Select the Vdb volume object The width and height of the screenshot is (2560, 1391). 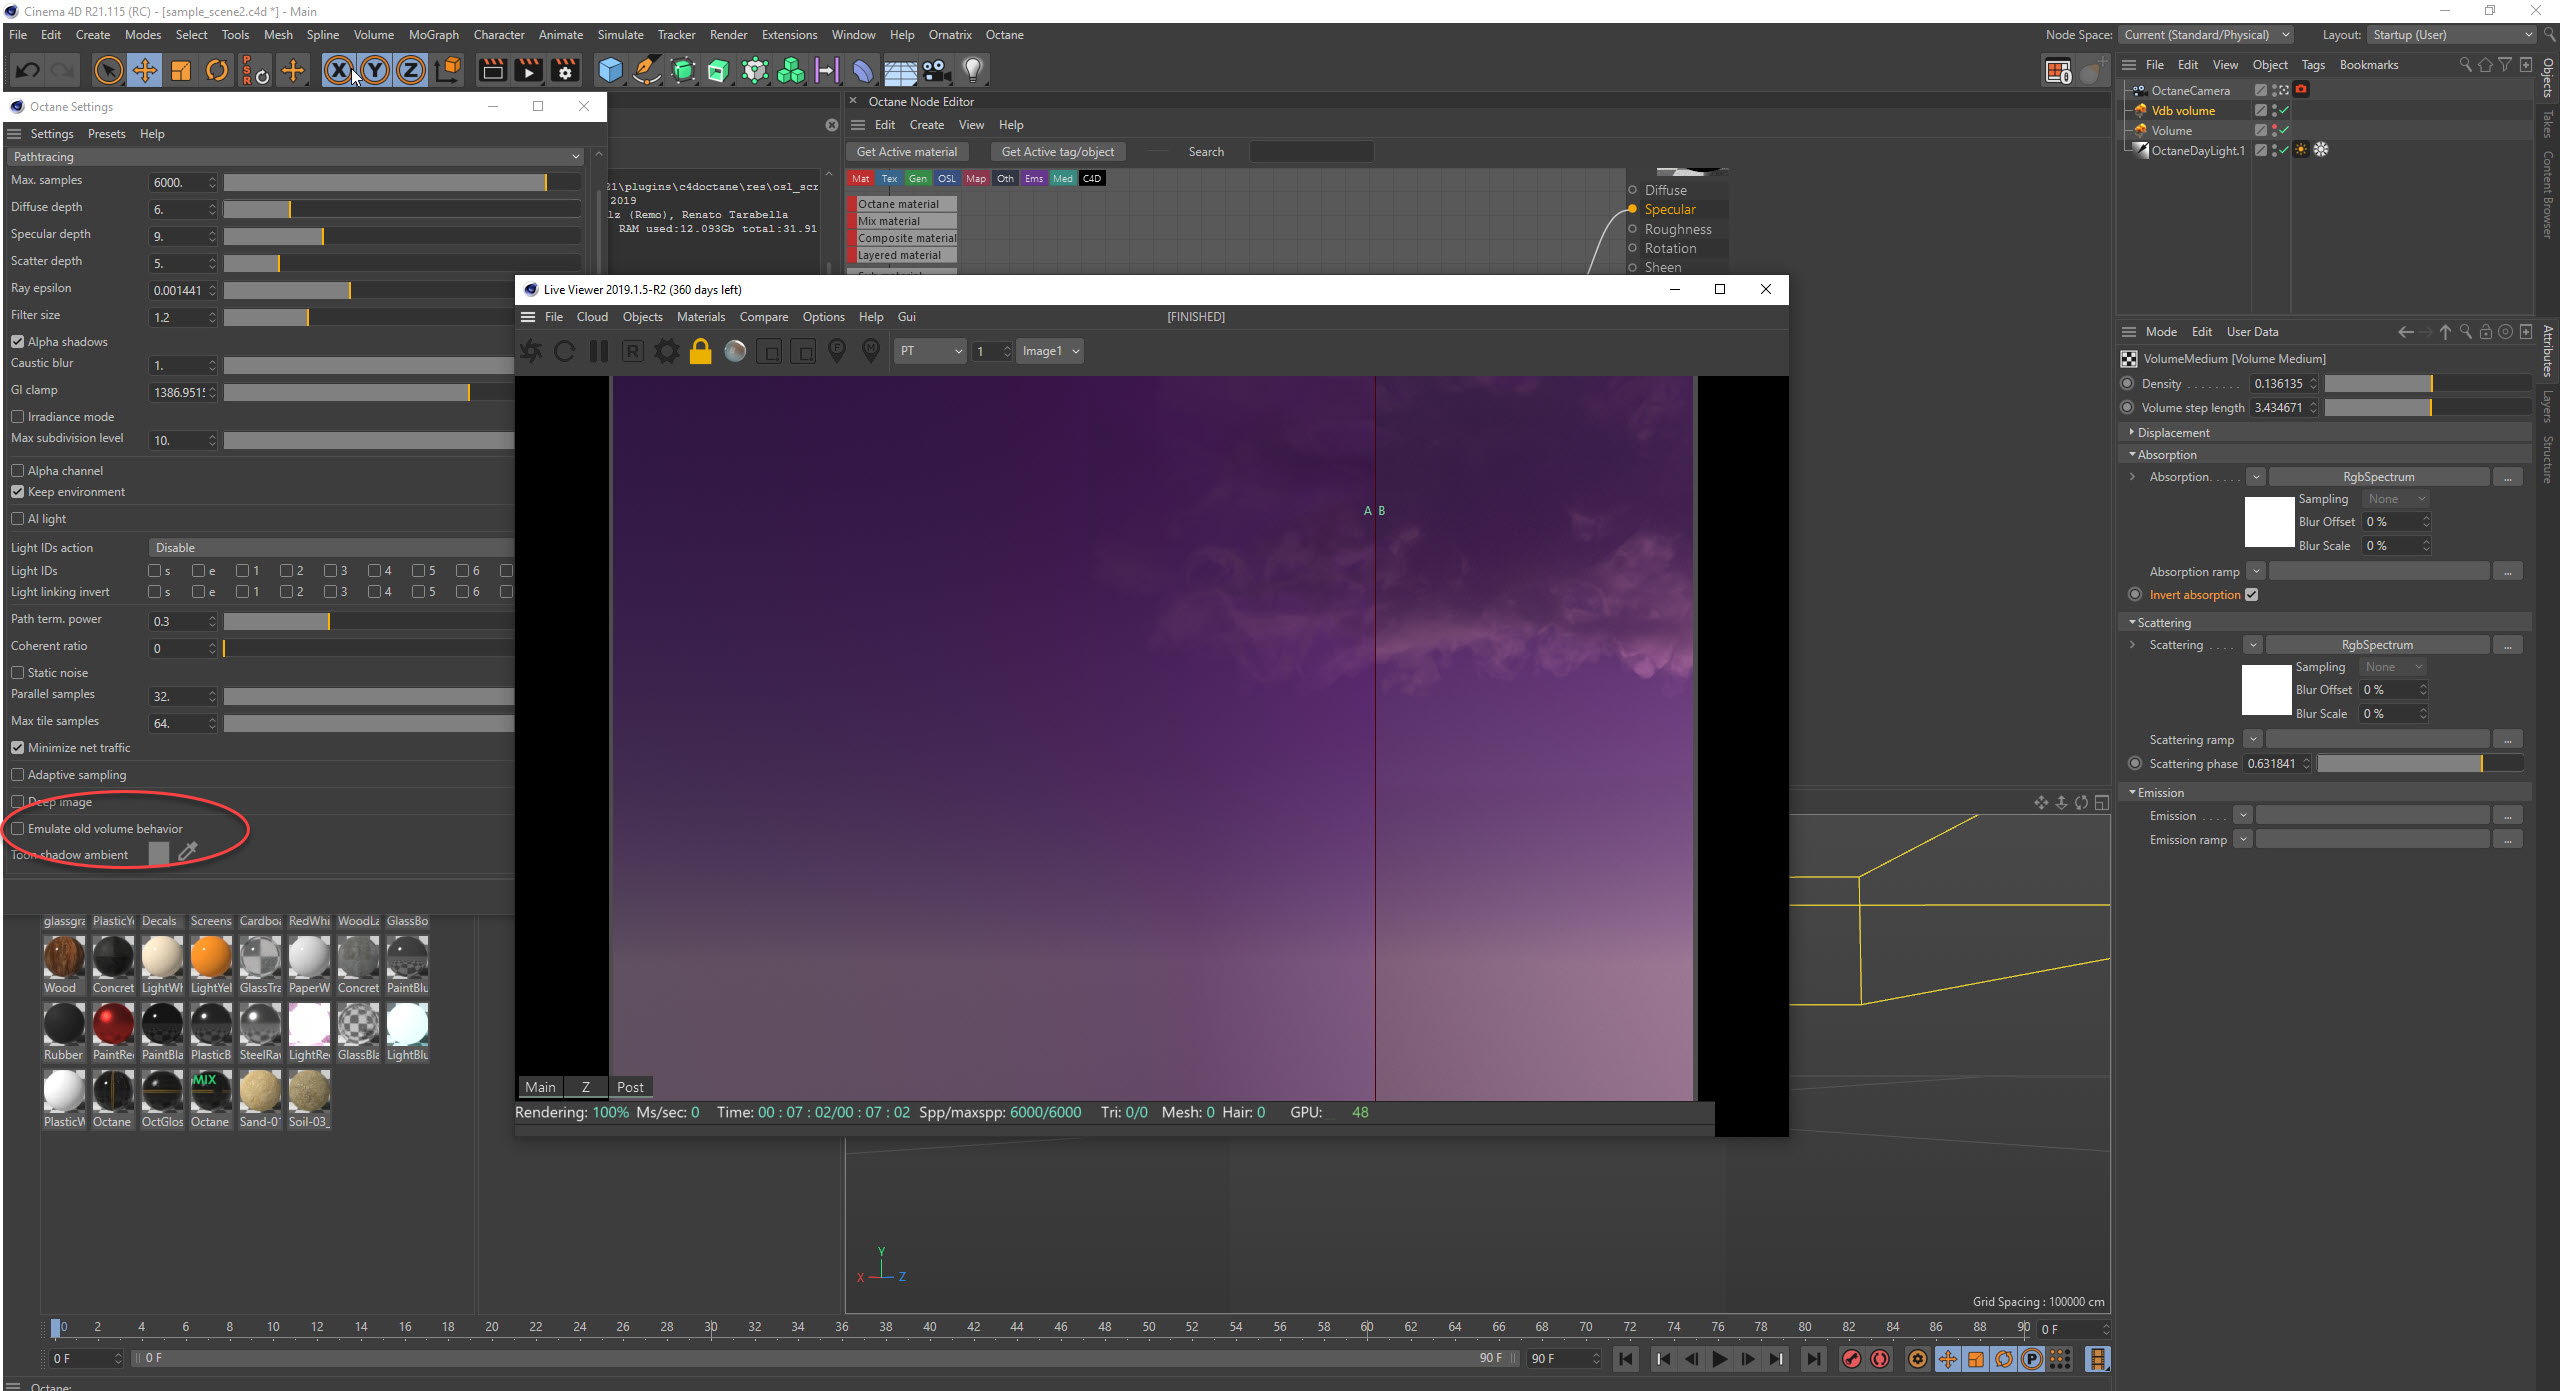tap(2183, 111)
